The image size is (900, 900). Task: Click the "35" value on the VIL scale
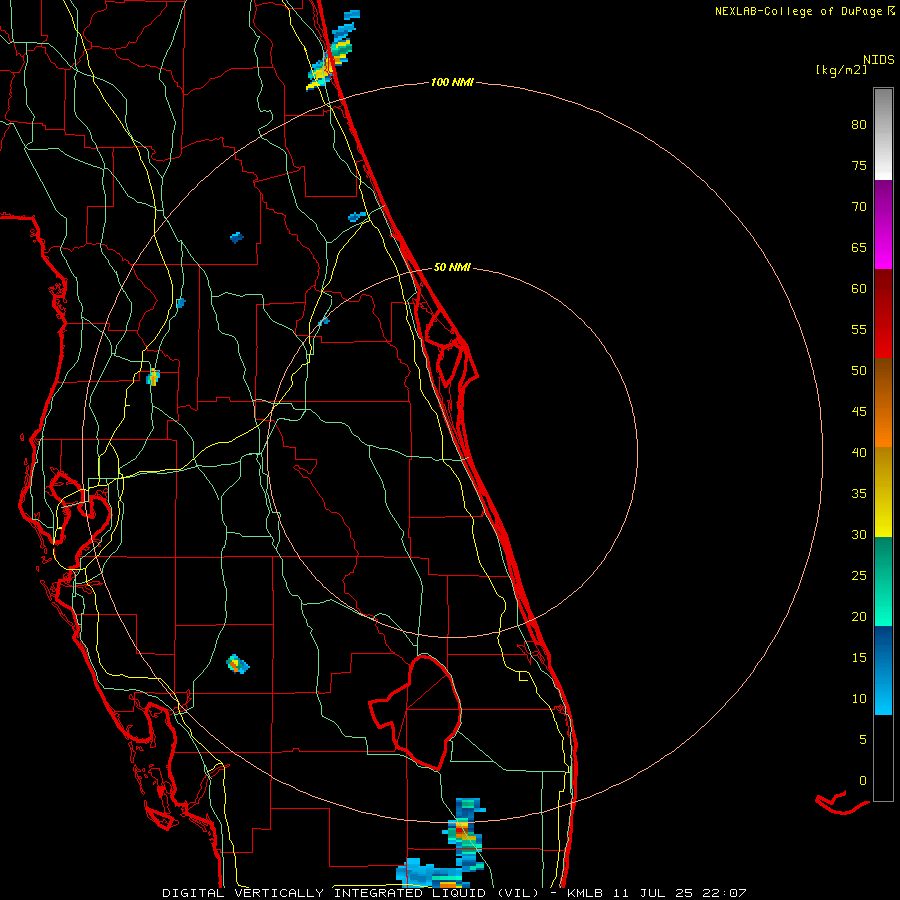[x=859, y=494]
